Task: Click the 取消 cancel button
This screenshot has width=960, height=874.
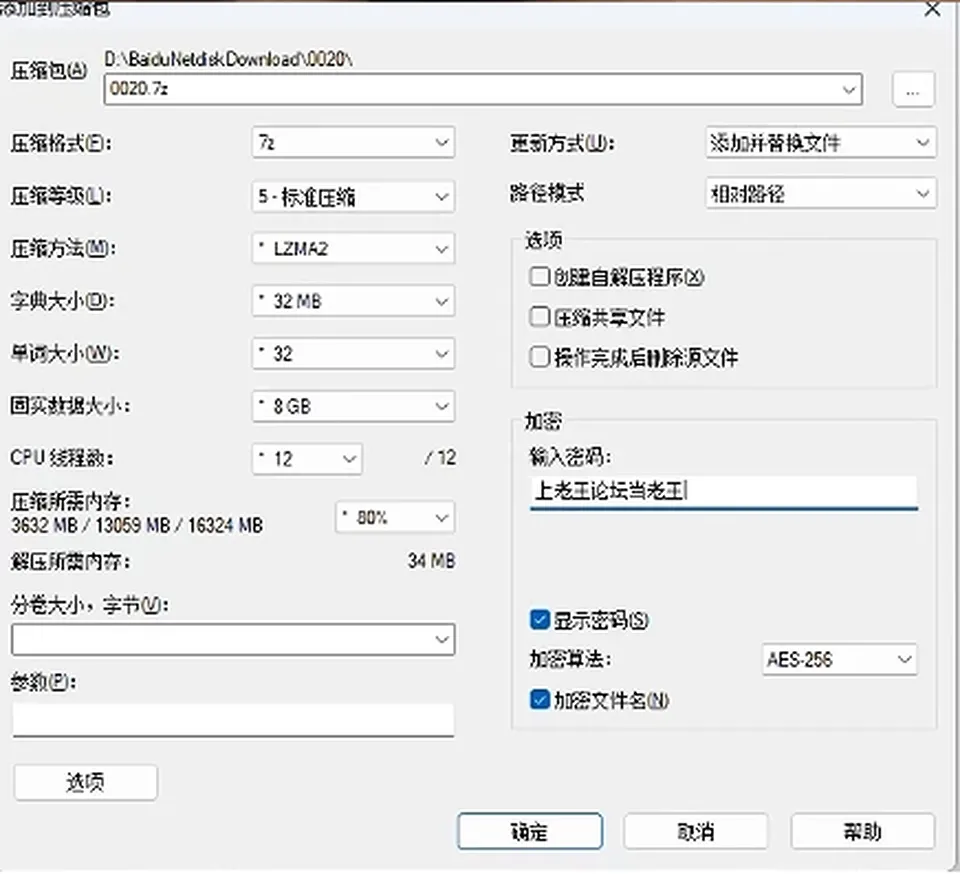Action: [x=696, y=831]
